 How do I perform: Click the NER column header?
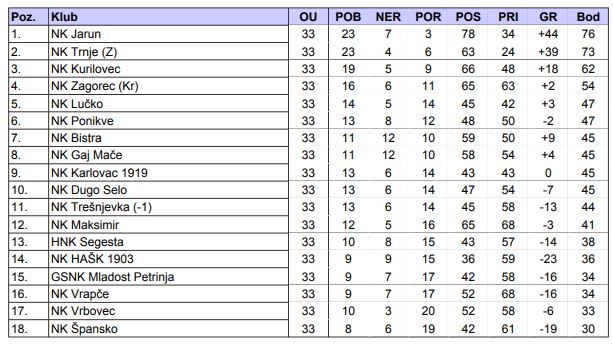[388, 17]
